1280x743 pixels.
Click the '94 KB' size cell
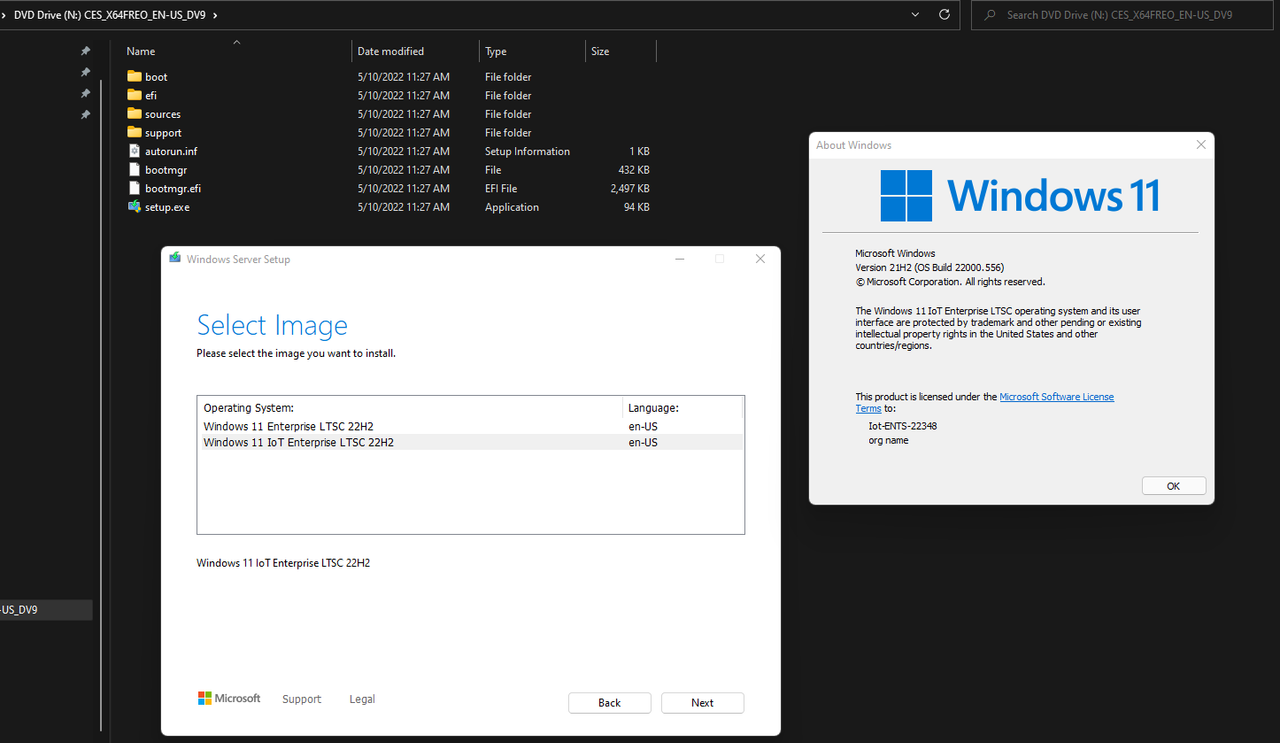[637, 207]
